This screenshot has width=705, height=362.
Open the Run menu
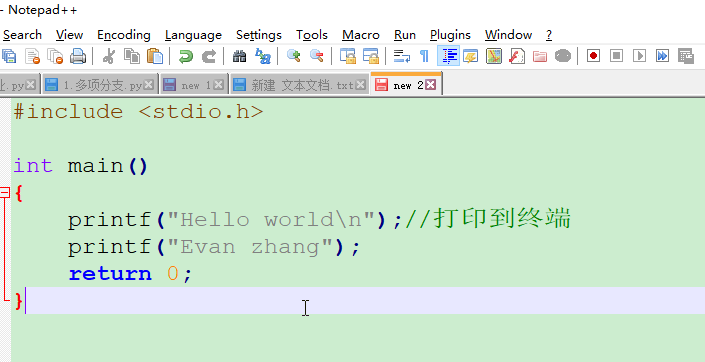(x=405, y=35)
